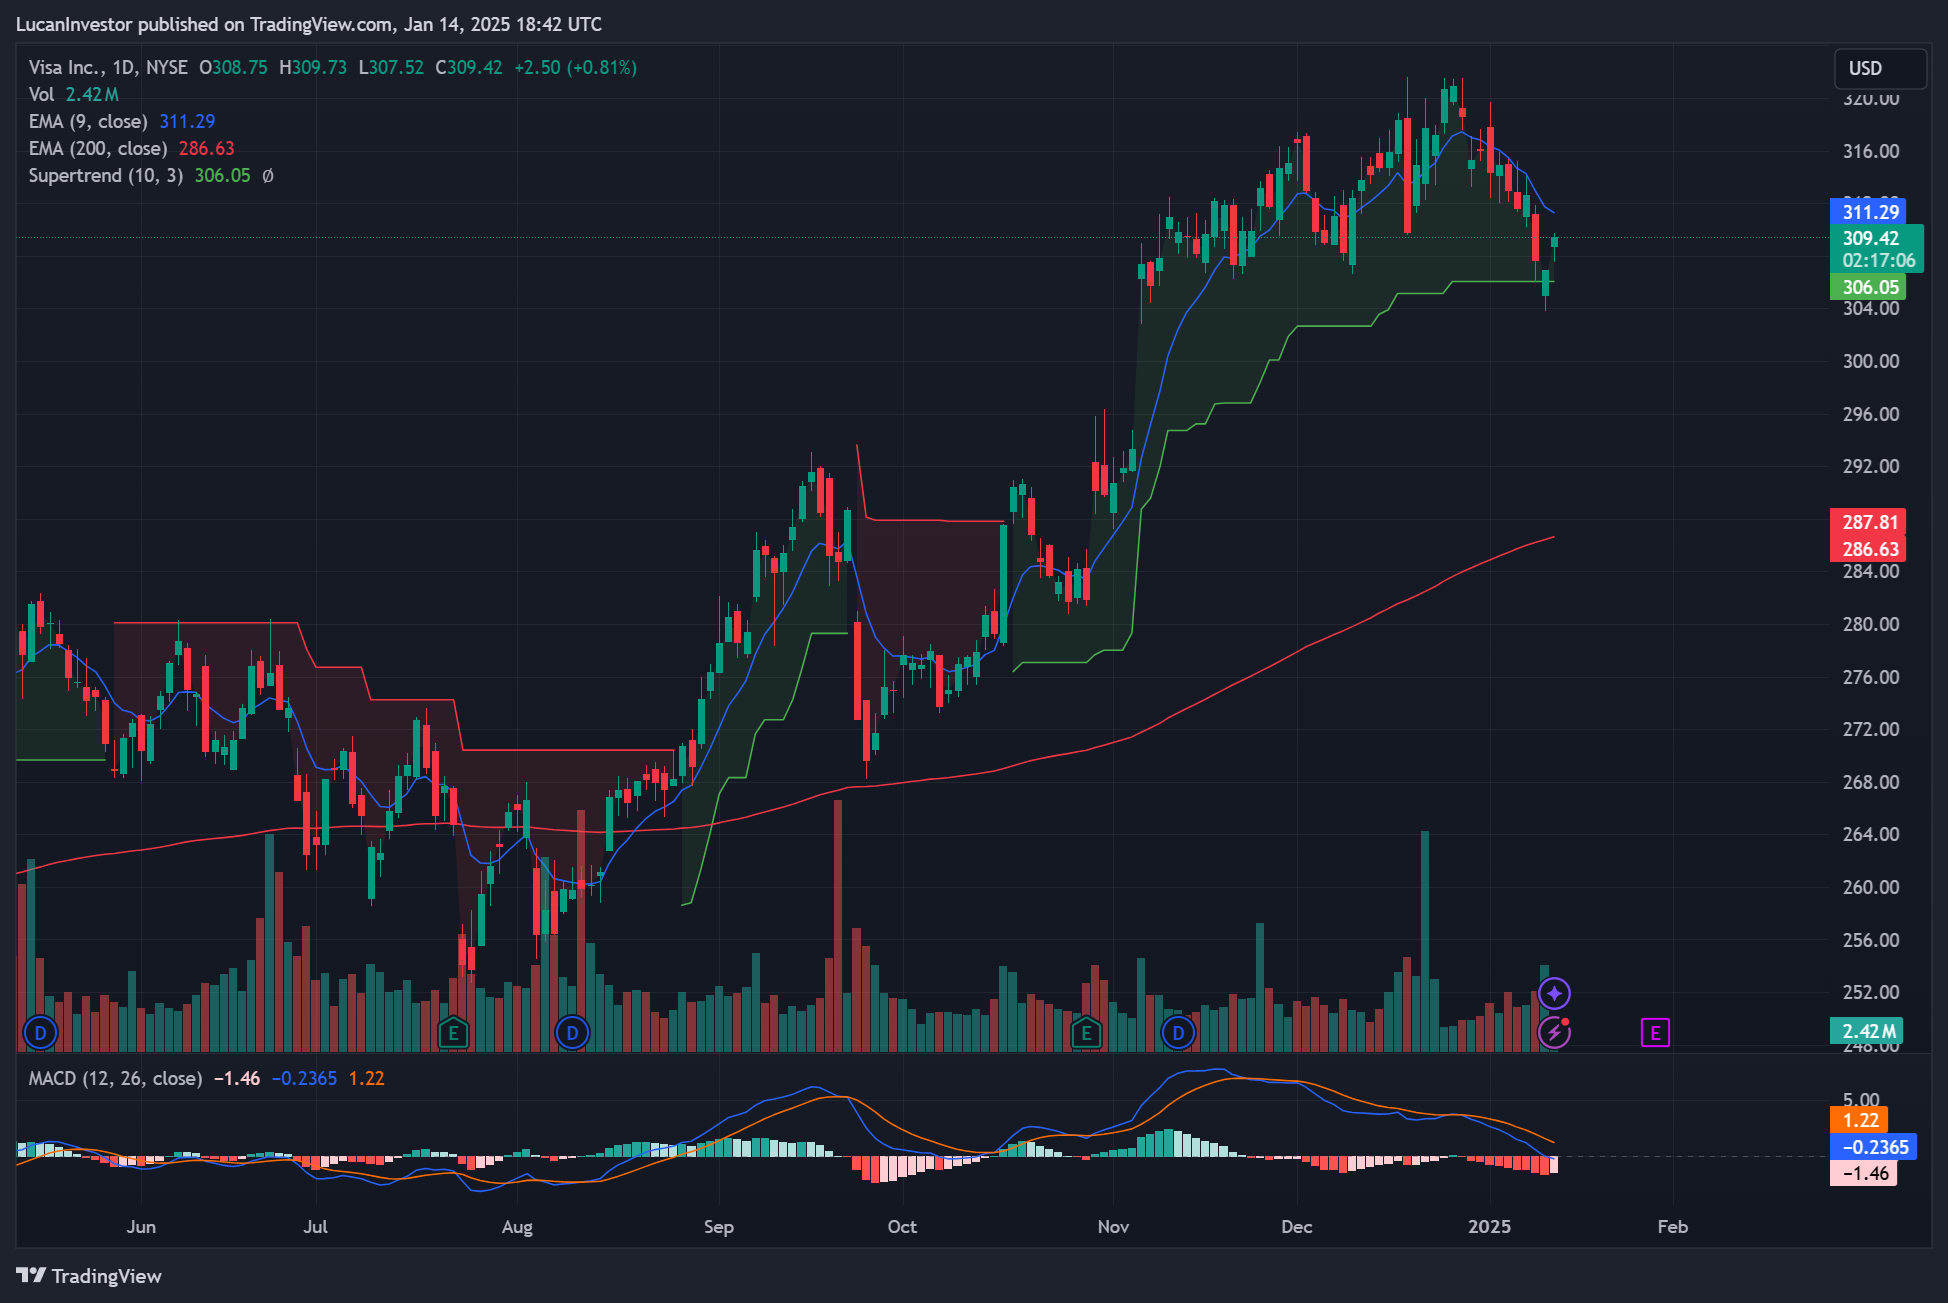Click the Oct label on time axis
The height and width of the screenshot is (1303, 1948).
(x=902, y=1226)
